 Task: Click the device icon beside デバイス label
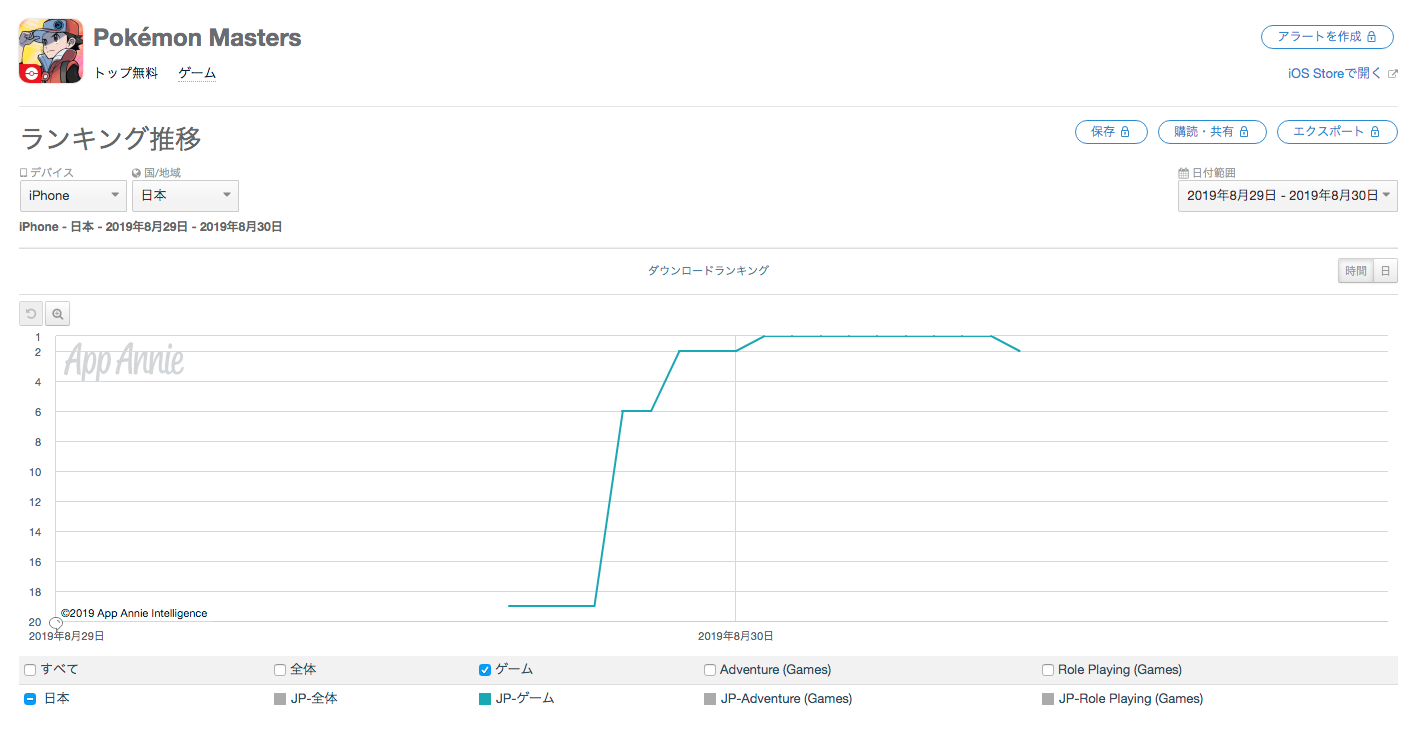click(23, 173)
